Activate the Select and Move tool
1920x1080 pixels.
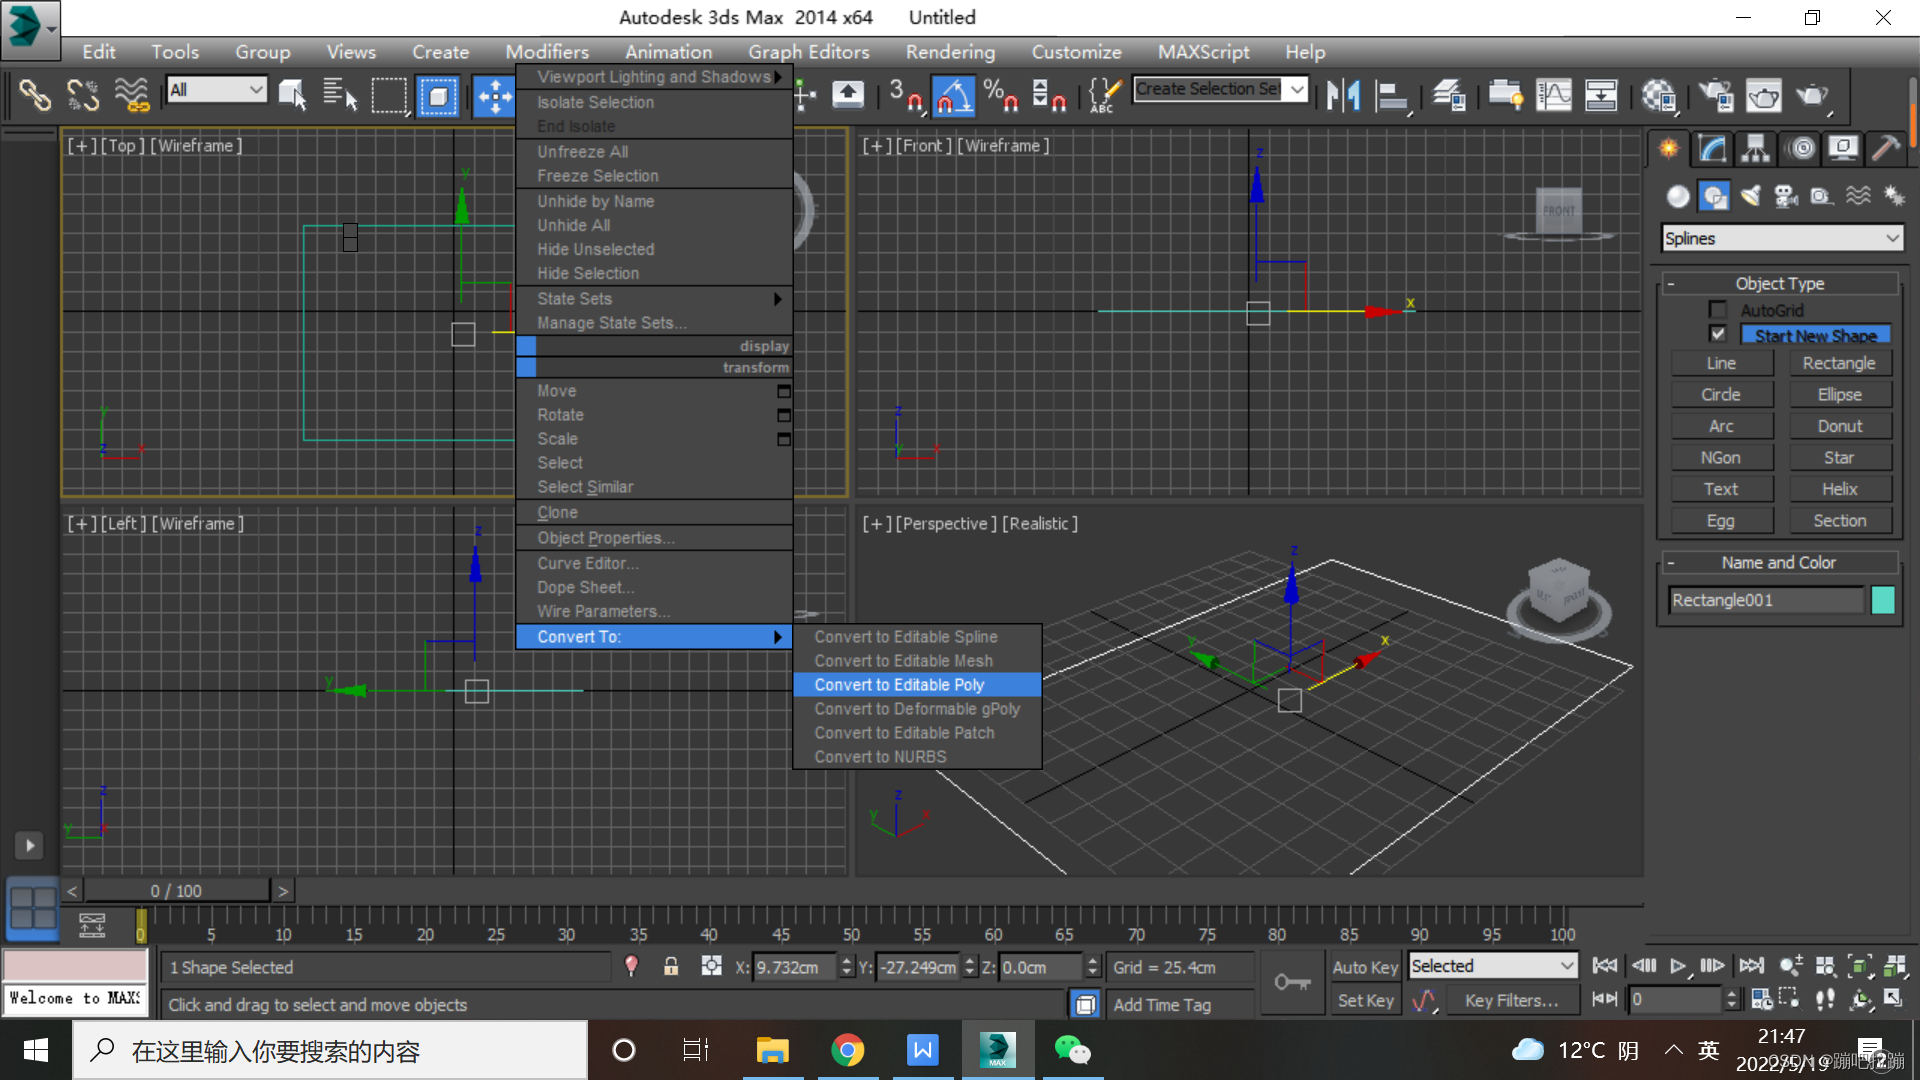[x=494, y=95]
